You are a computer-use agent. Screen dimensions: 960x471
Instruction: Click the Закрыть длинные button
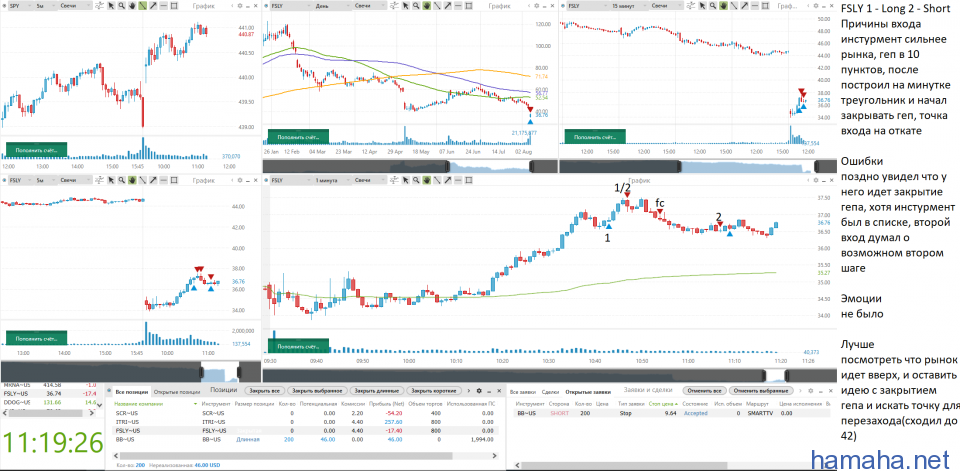(375, 390)
